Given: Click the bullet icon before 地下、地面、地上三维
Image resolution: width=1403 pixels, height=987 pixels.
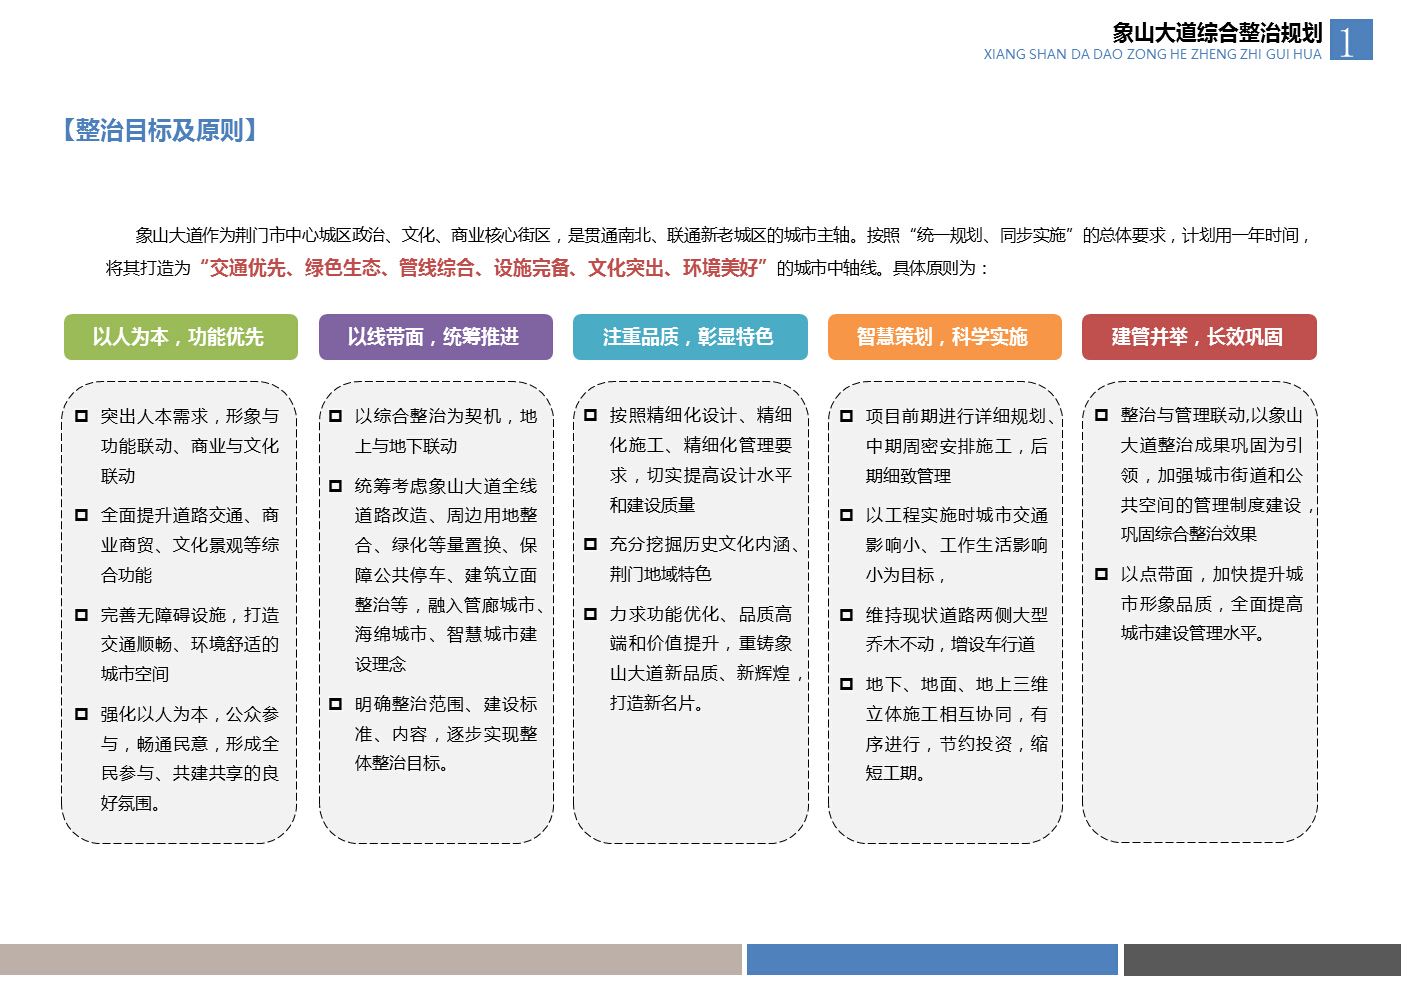Looking at the screenshot, I should 847,684.
